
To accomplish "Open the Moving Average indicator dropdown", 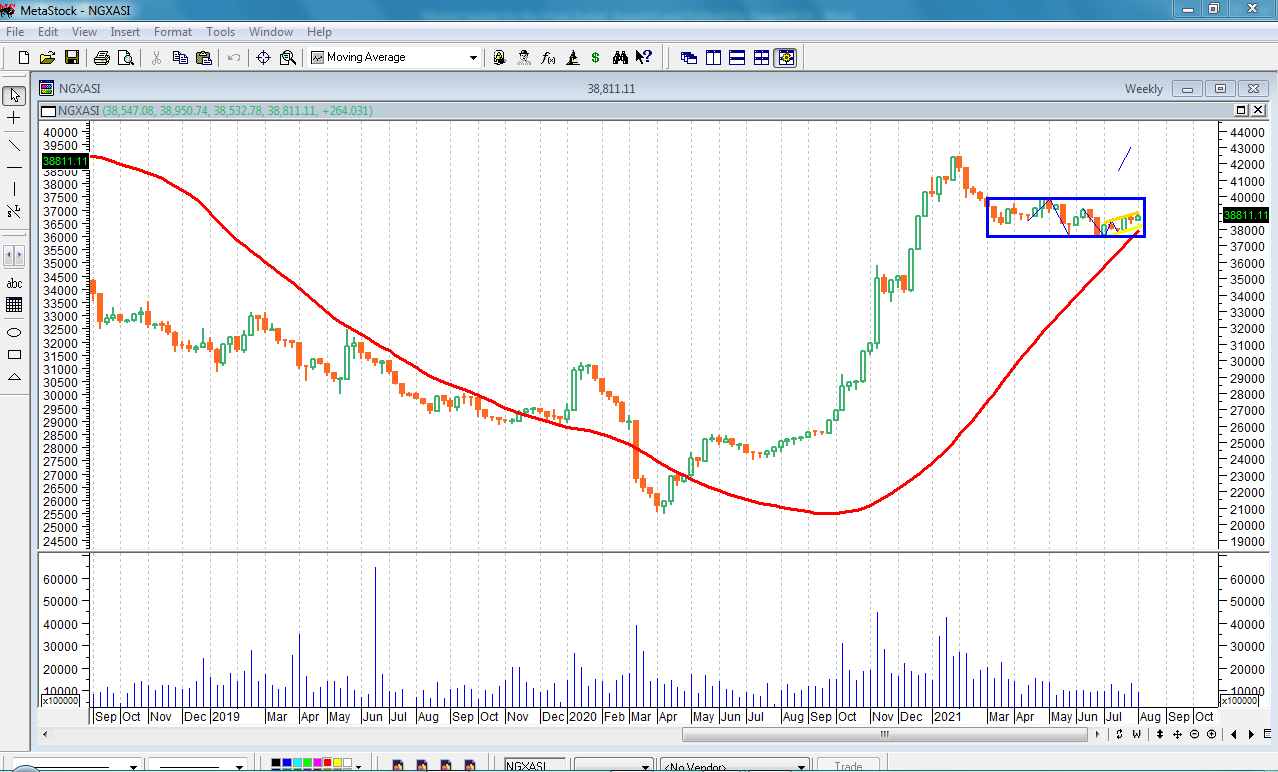I will (473, 58).
